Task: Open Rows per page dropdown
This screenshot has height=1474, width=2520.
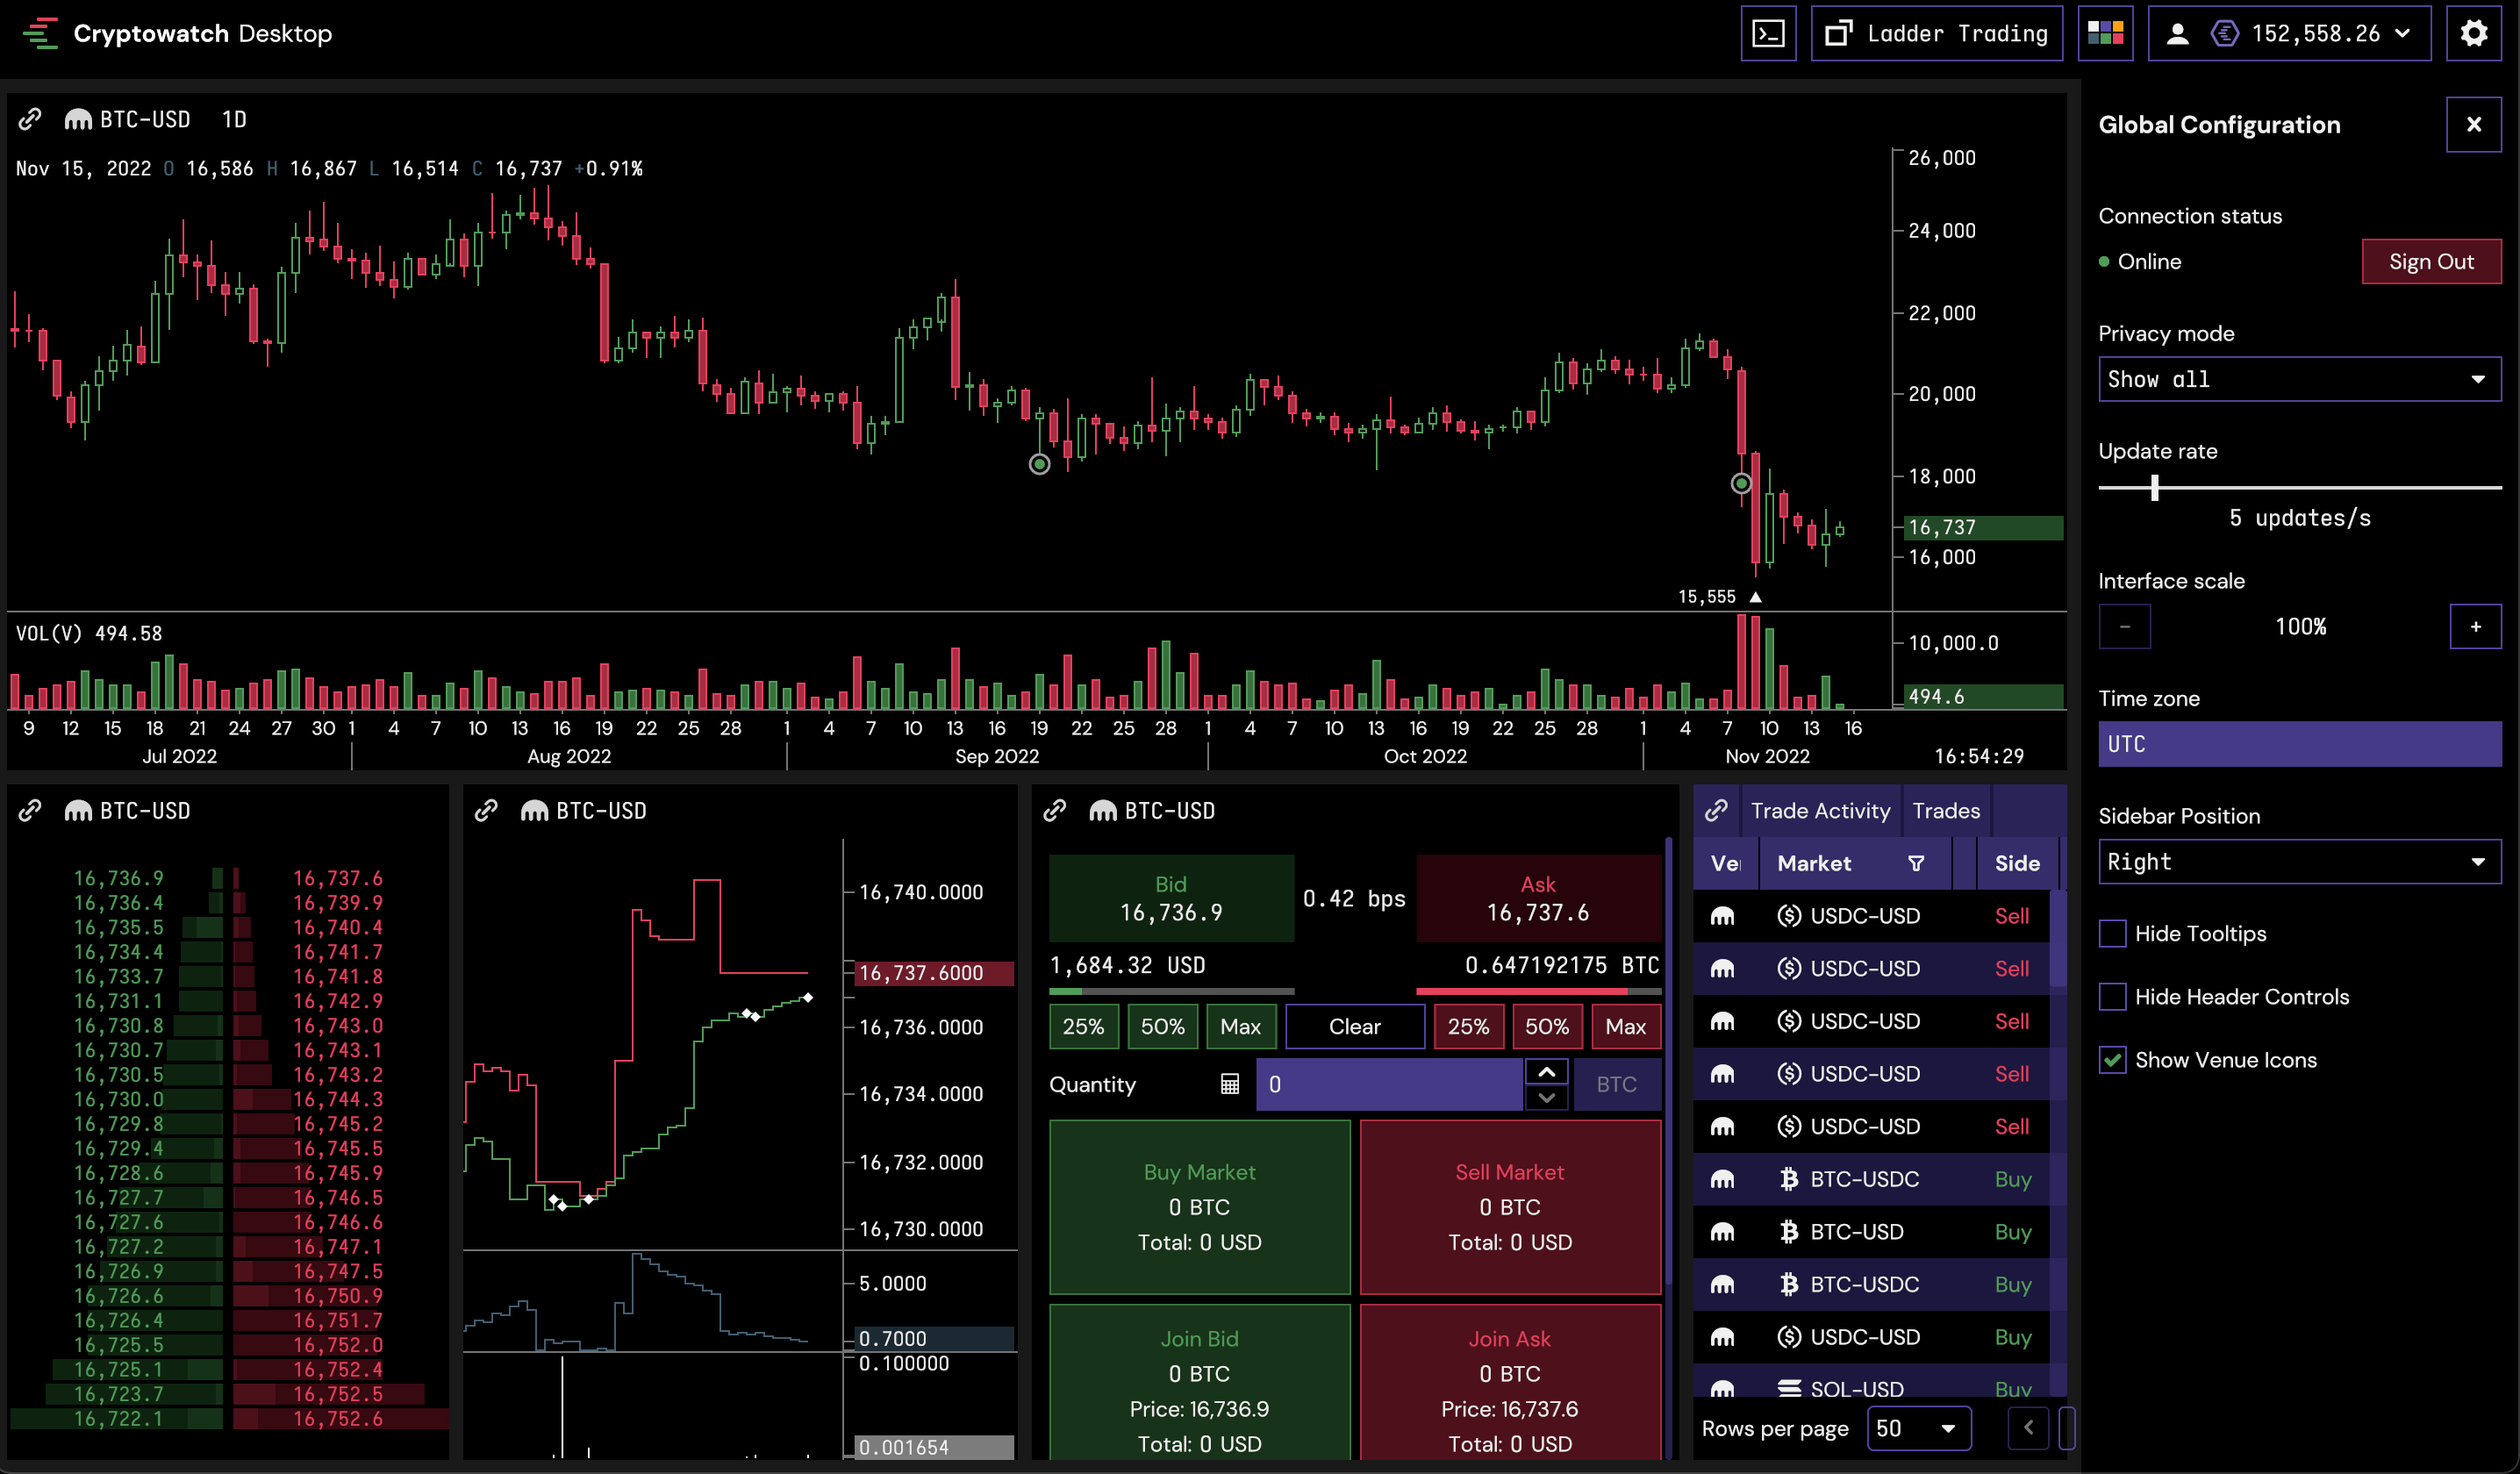Action: click(1917, 1428)
